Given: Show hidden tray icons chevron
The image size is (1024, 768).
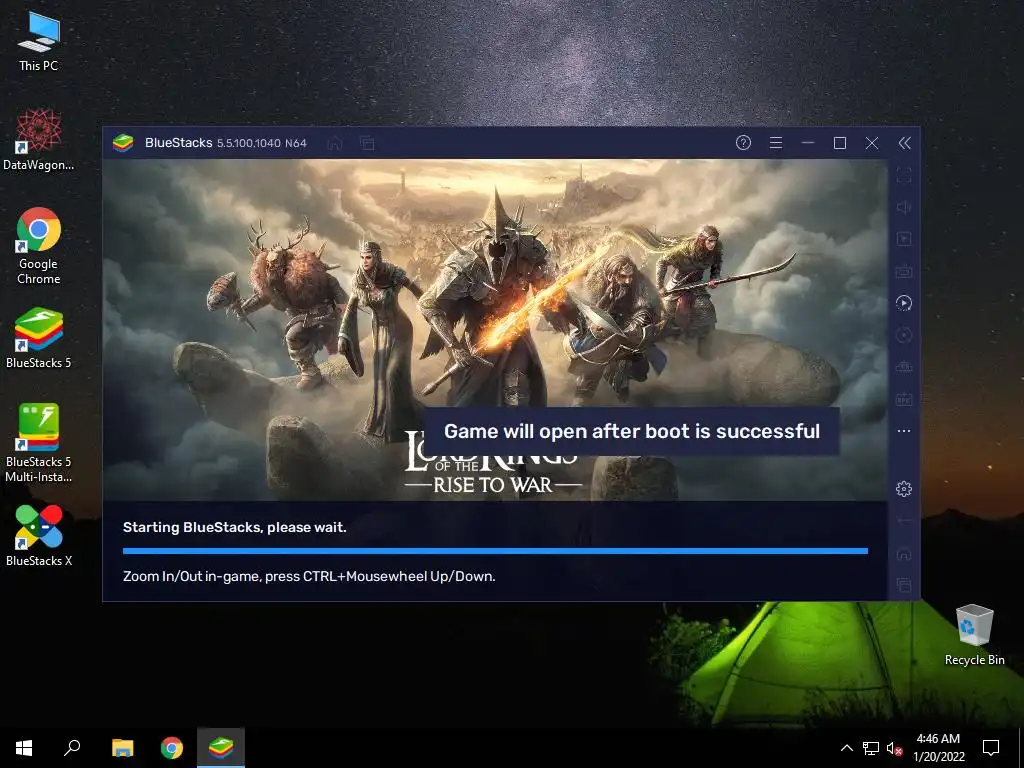Looking at the screenshot, I should (x=846, y=748).
